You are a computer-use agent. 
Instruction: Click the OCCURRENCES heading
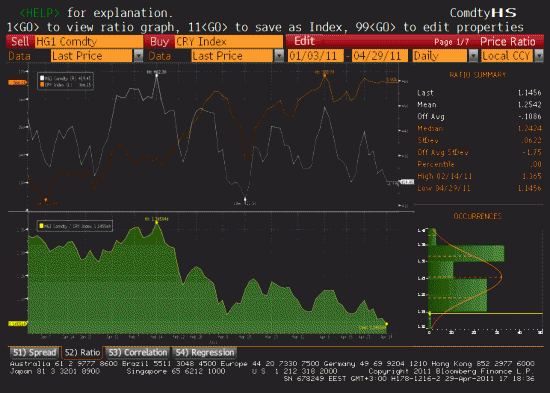477,216
